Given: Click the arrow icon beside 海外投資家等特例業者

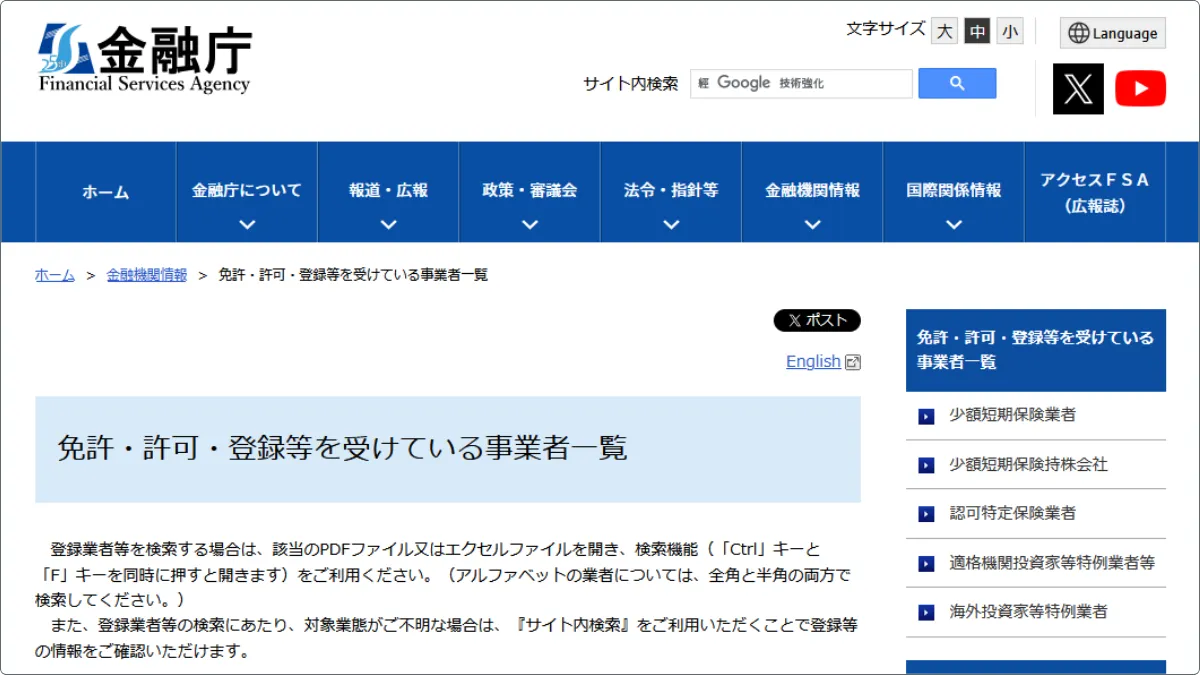Looking at the screenshot, I should (x=925, y=612).
